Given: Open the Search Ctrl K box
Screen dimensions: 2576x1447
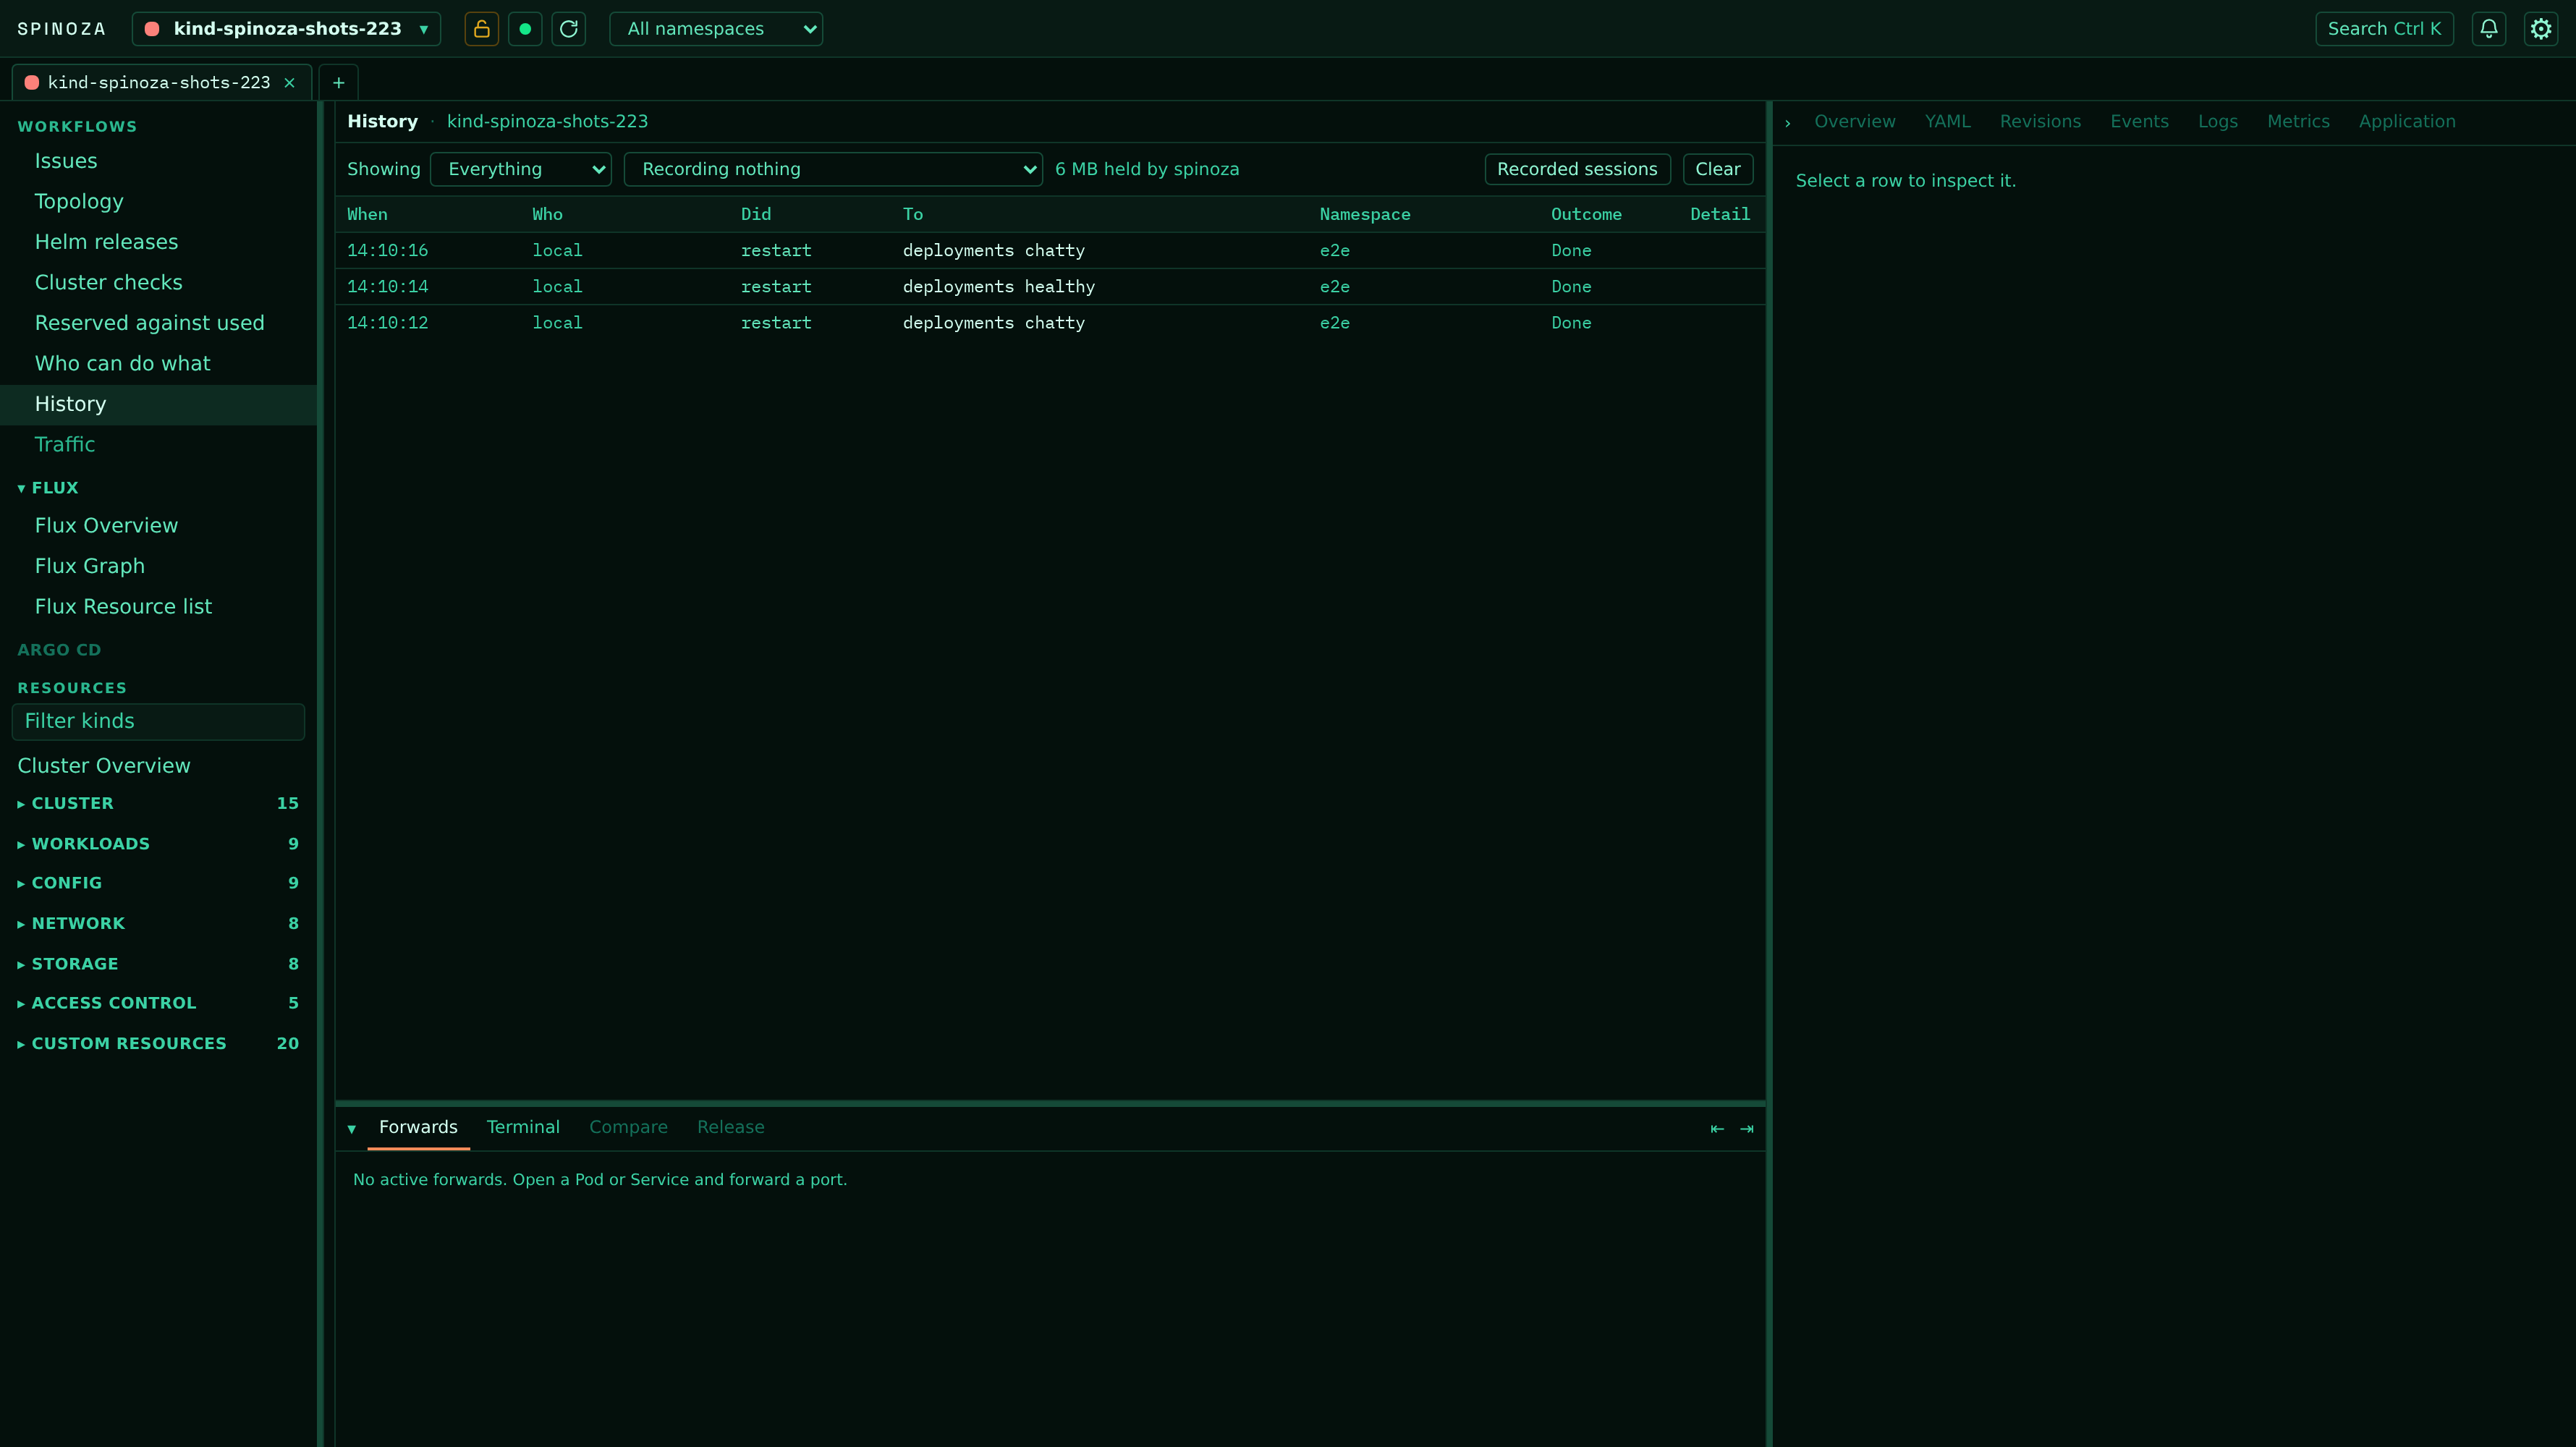Looking at the screenshot, I should click(x=2384, y=29).
